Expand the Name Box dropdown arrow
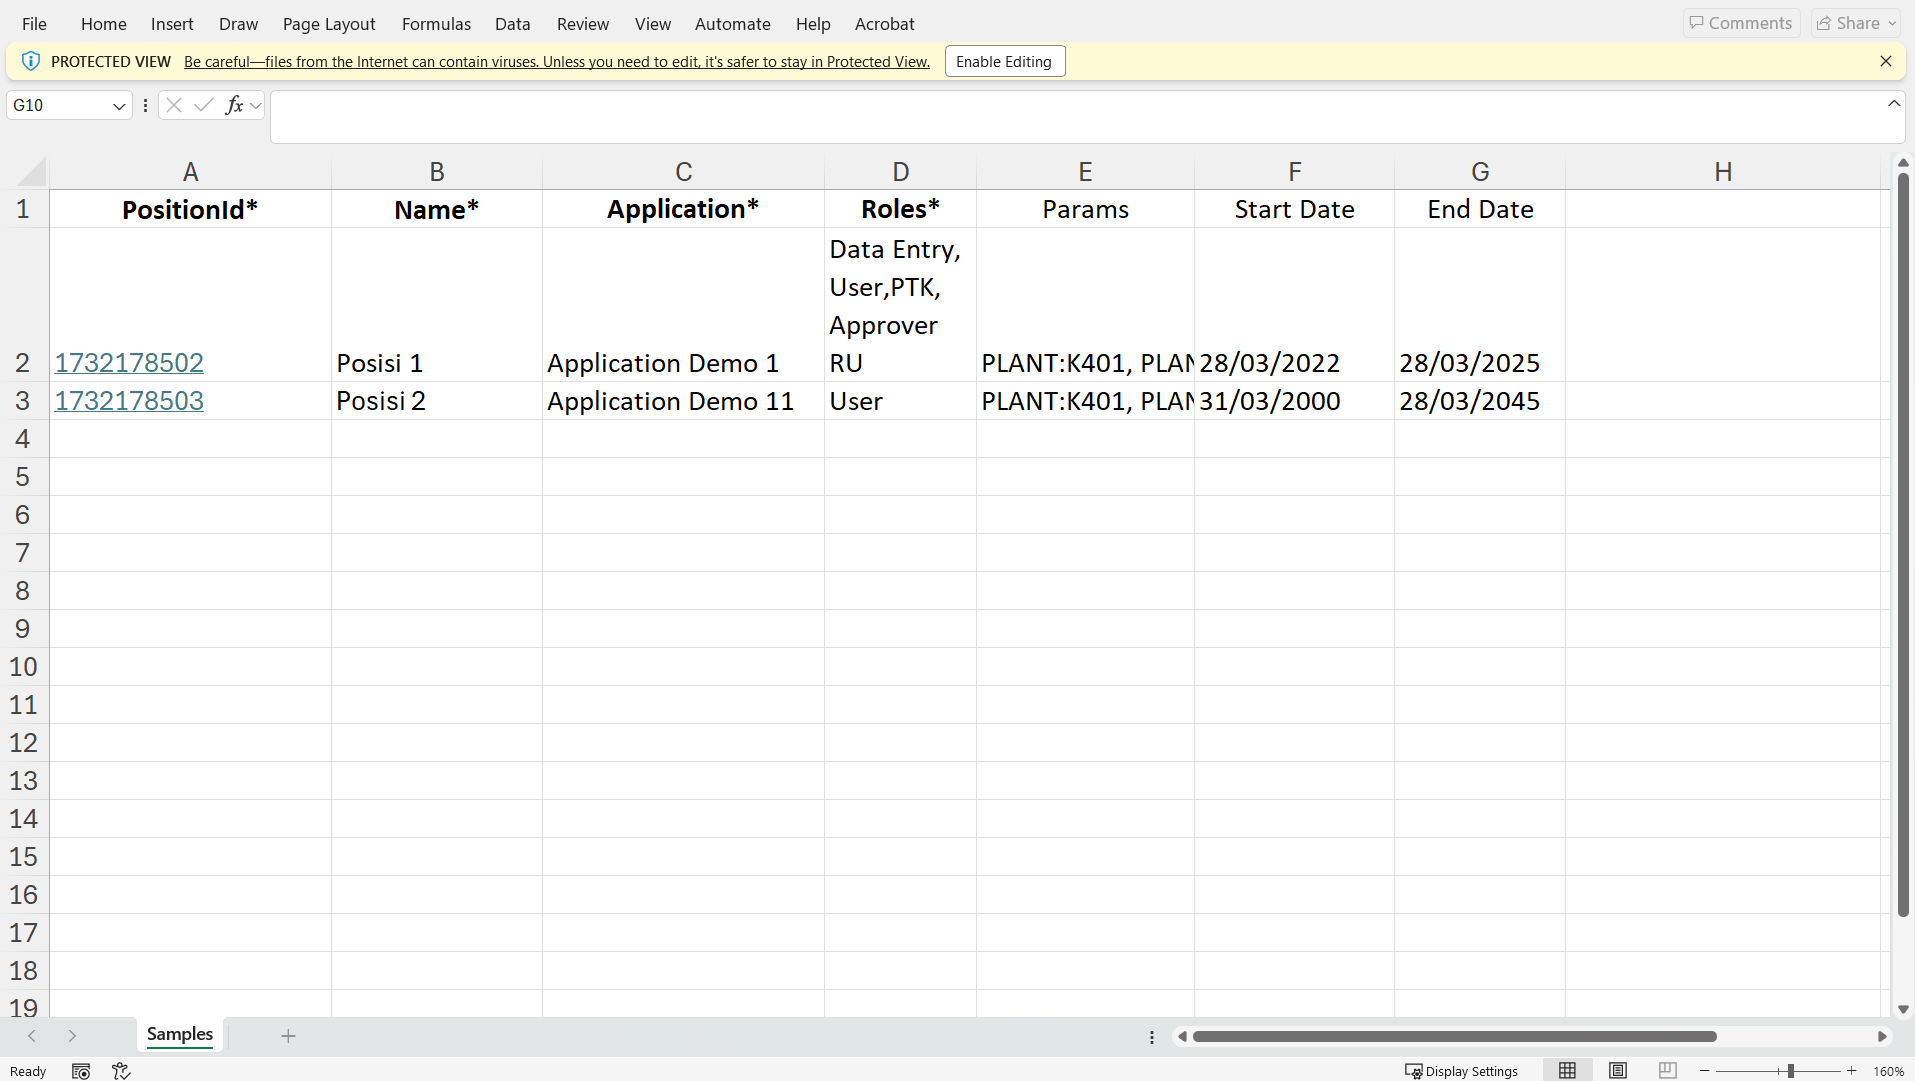Image resolution: width=1915 pixels, height=1081 pixels. [x=119, y=106]
